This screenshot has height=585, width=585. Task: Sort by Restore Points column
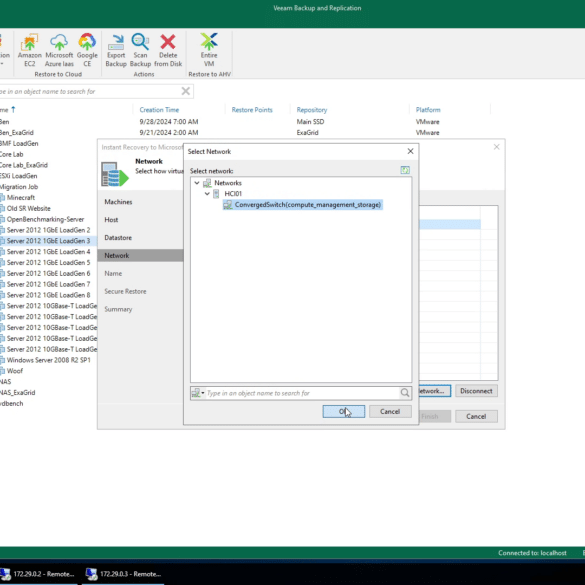(252, 110)
